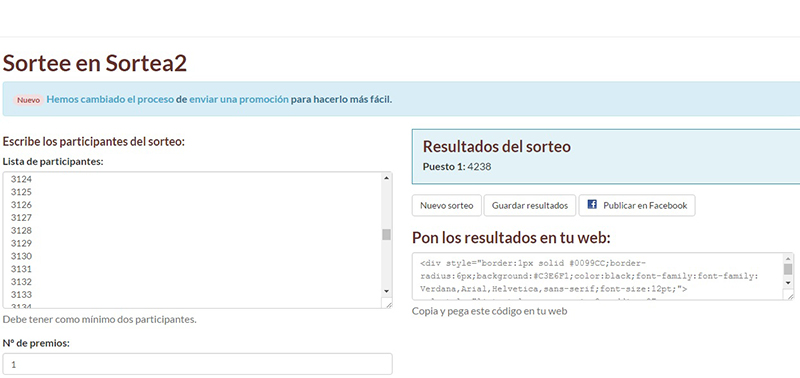The width and height of the screenshot is (800, 378).
Task: Select participant line 3126
Action: [x=21, y=205]
